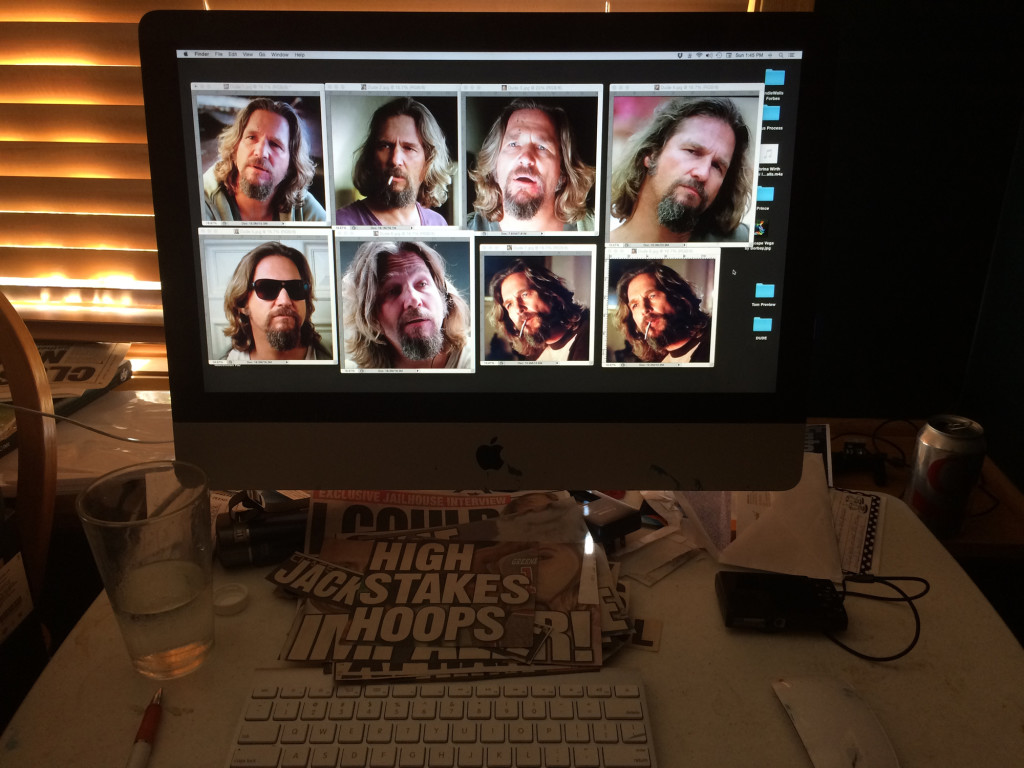This screenshot has height=768, width=1024.
Task: Select the image window with the sunglasses photo
Action: coord(267,296)
